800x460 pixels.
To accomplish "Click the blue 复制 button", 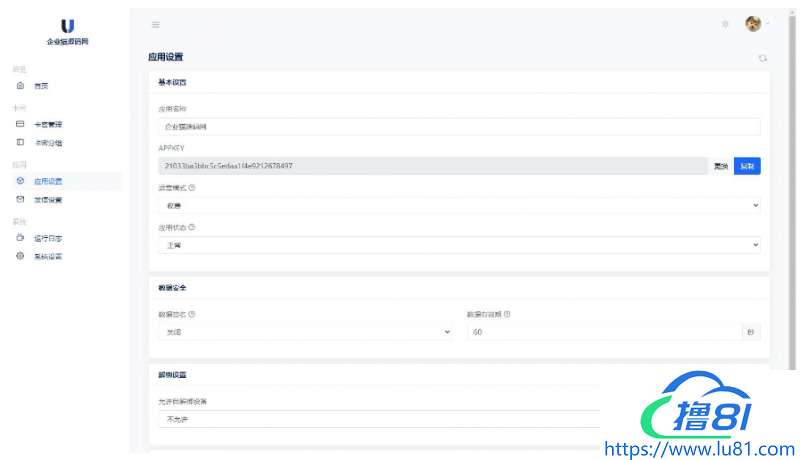I will (747, 166).
